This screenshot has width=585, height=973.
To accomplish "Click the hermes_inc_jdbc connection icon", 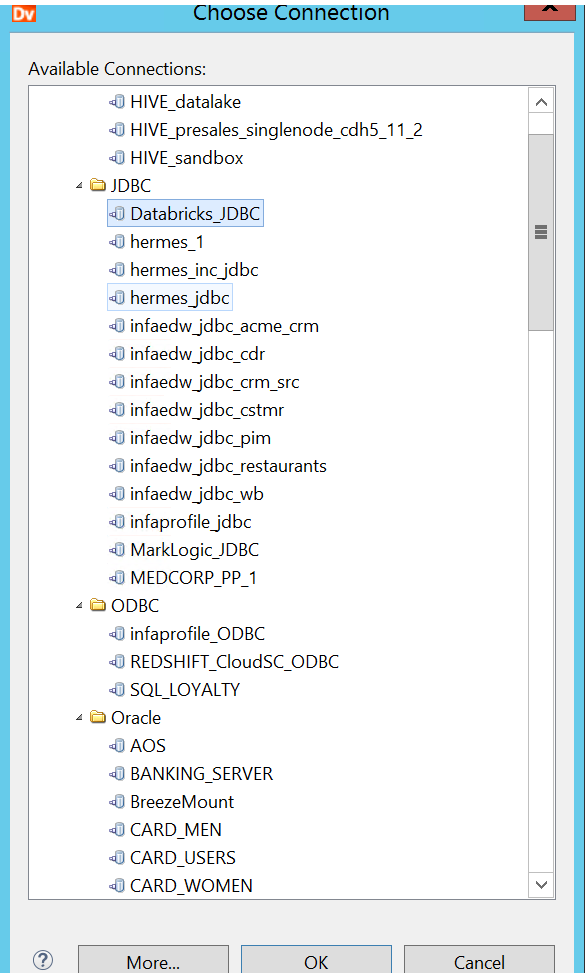I will (117, 270).
